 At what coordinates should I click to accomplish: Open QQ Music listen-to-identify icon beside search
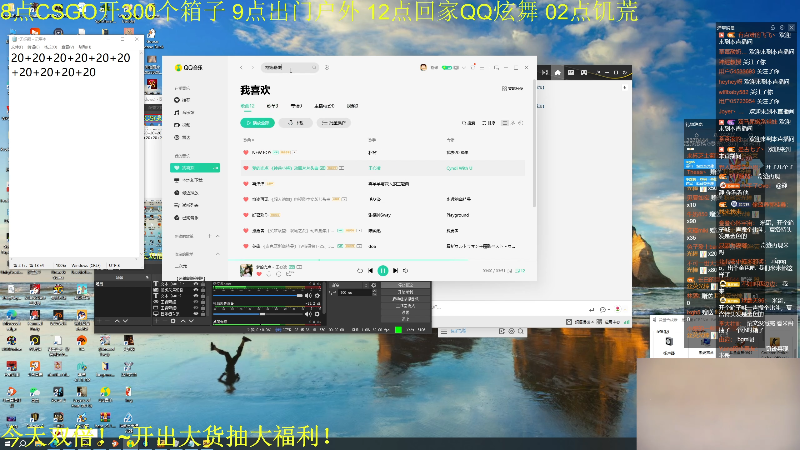pyautogui.click(x=327, y=67)
